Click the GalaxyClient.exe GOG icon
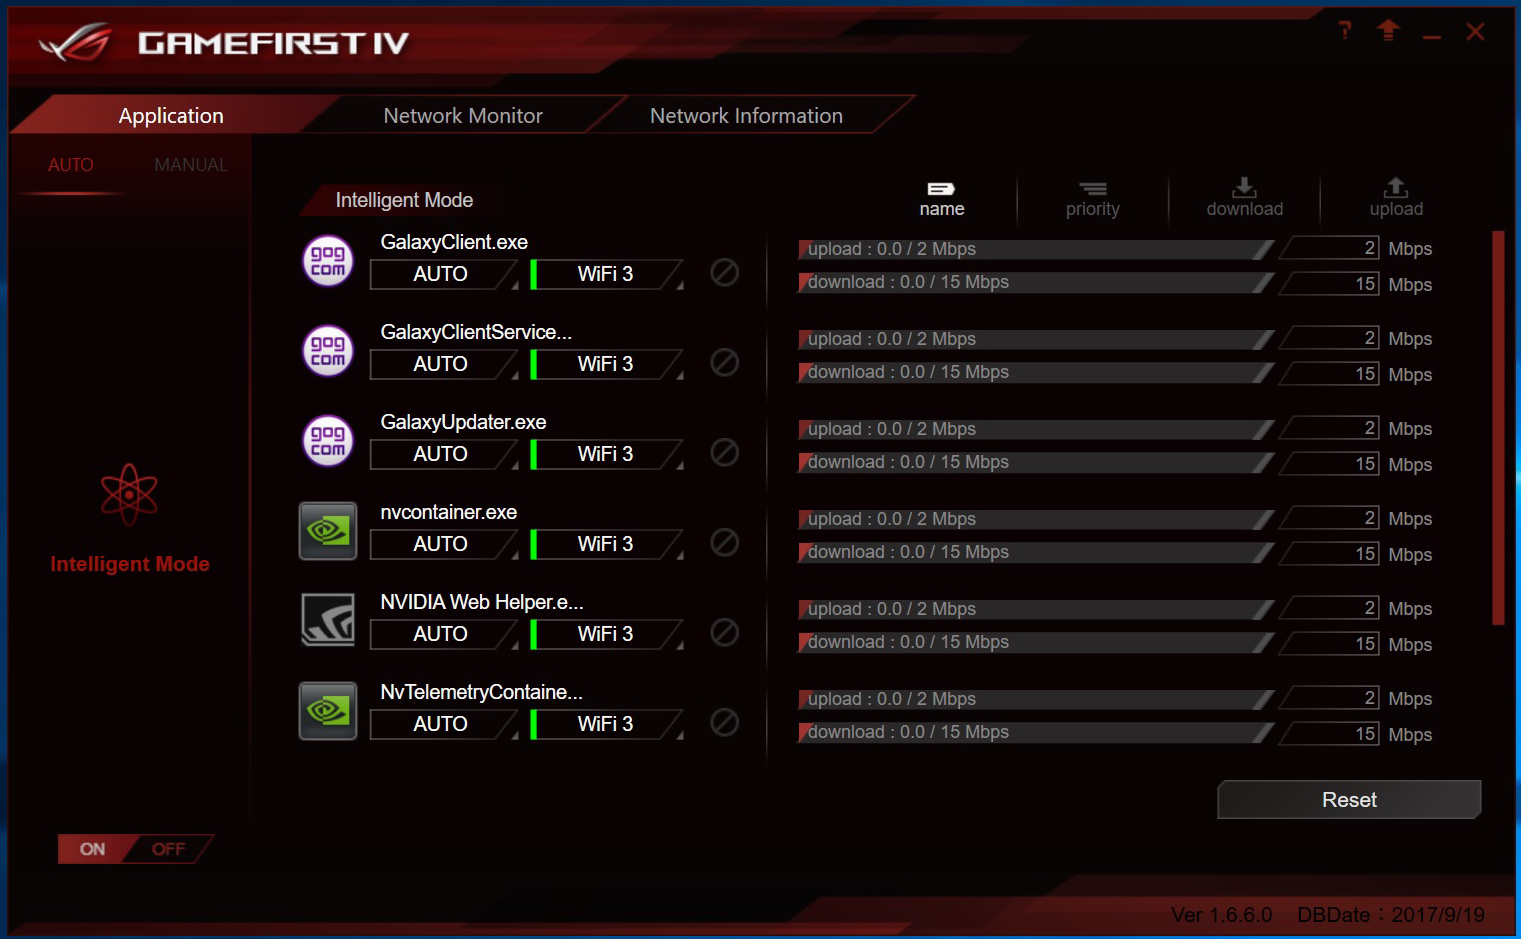 tap(328, 261)
